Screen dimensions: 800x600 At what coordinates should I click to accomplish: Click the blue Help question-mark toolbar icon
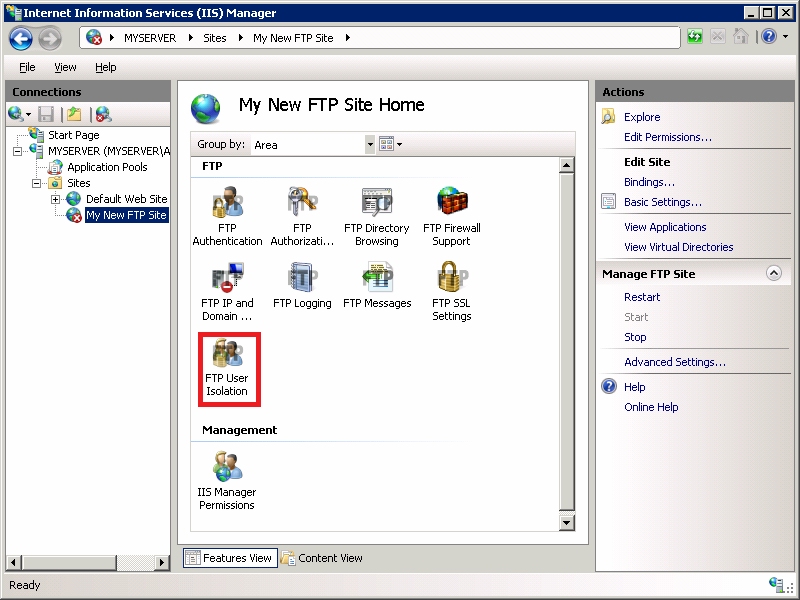pyautogui.click(x=769, y=36)
